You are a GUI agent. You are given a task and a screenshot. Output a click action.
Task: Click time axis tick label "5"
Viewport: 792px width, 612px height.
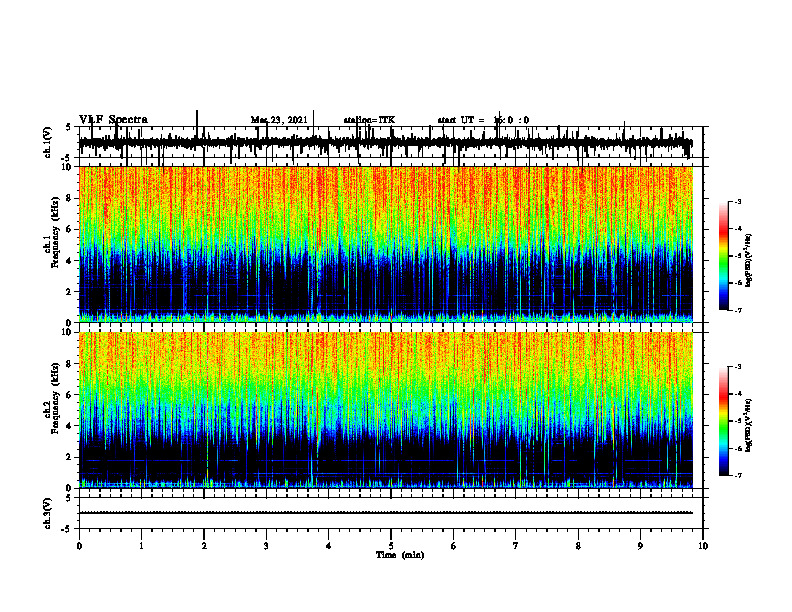(x=391, y=546)
